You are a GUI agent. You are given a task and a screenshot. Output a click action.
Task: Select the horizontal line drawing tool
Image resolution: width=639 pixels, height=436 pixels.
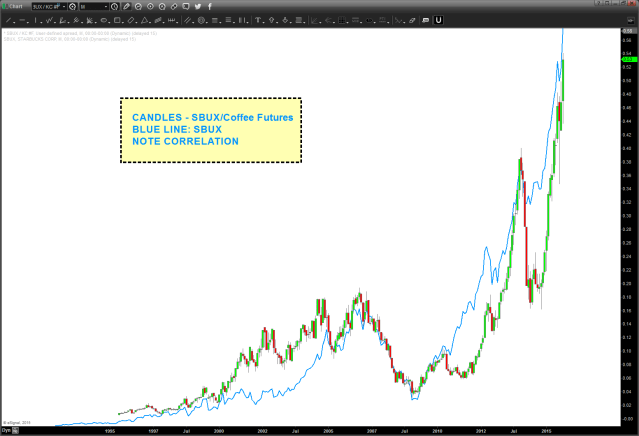[22, 20]
